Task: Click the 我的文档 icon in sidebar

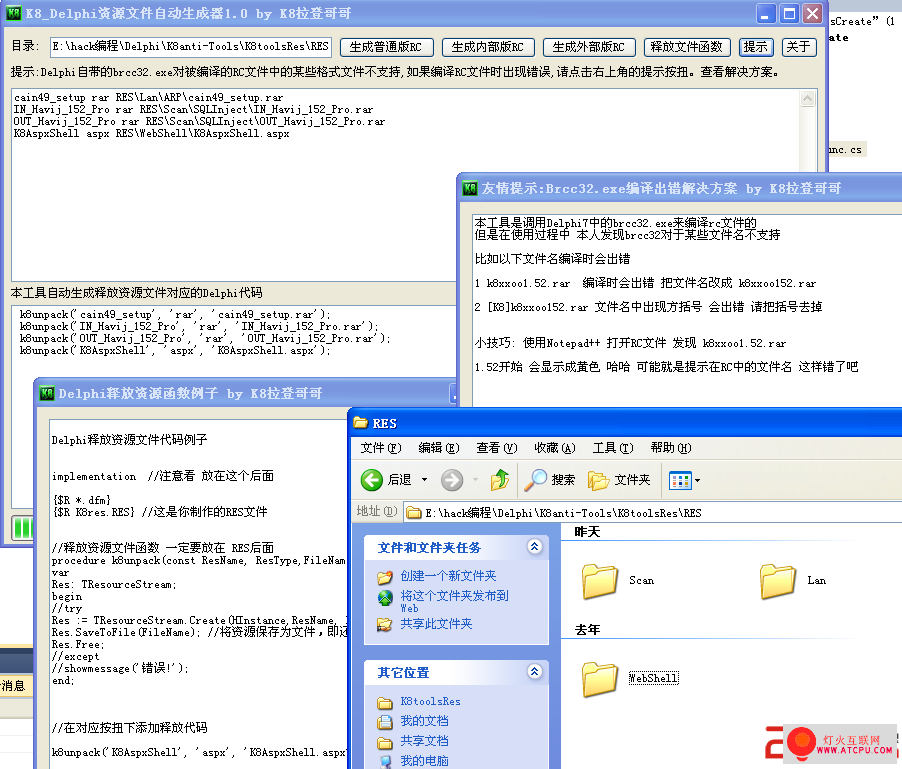Action: pos(384,722)
